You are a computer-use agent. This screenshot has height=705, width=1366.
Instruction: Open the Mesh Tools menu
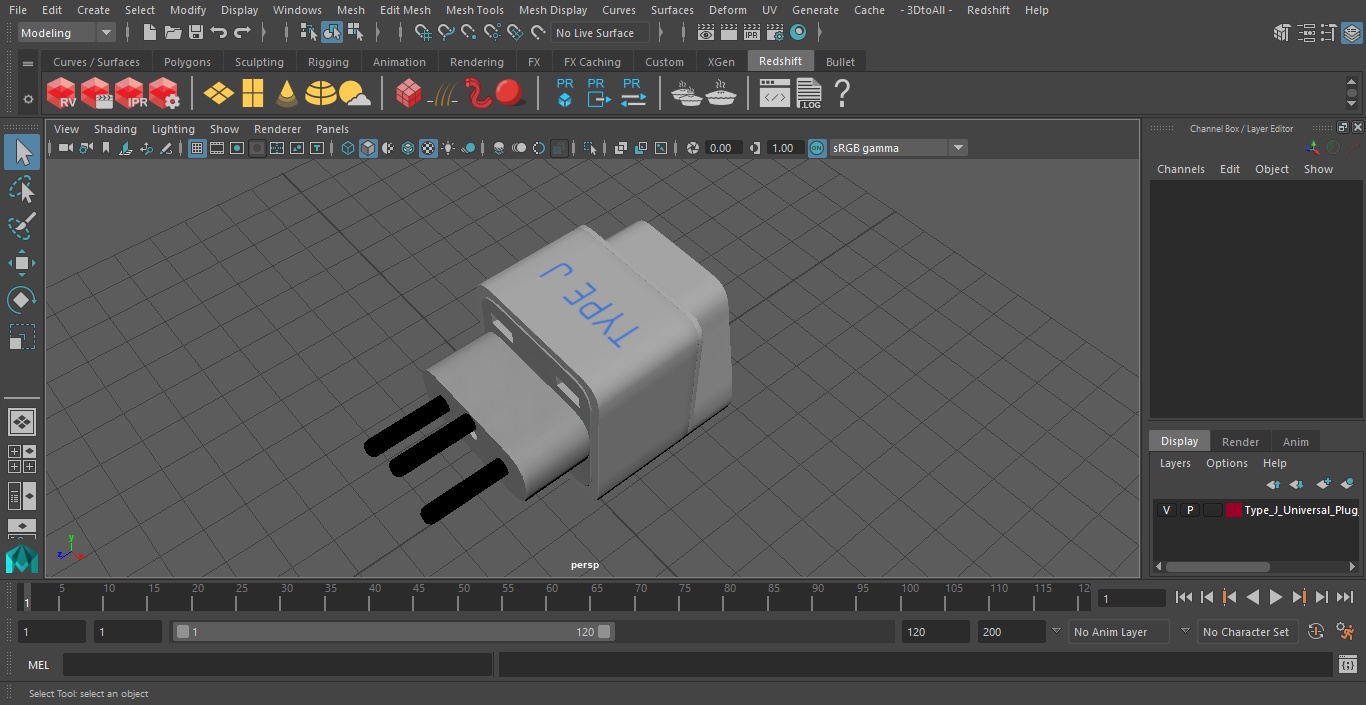pos(474,10)
